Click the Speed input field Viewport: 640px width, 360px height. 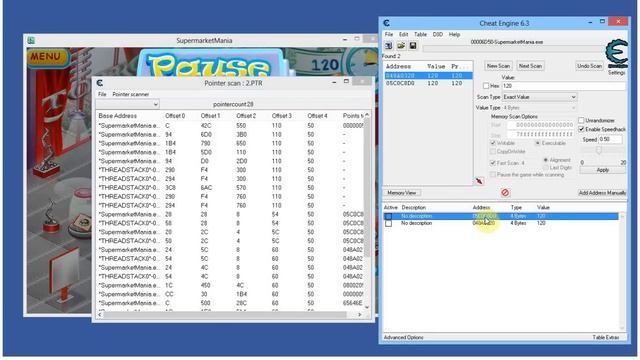tap(610, 139)
